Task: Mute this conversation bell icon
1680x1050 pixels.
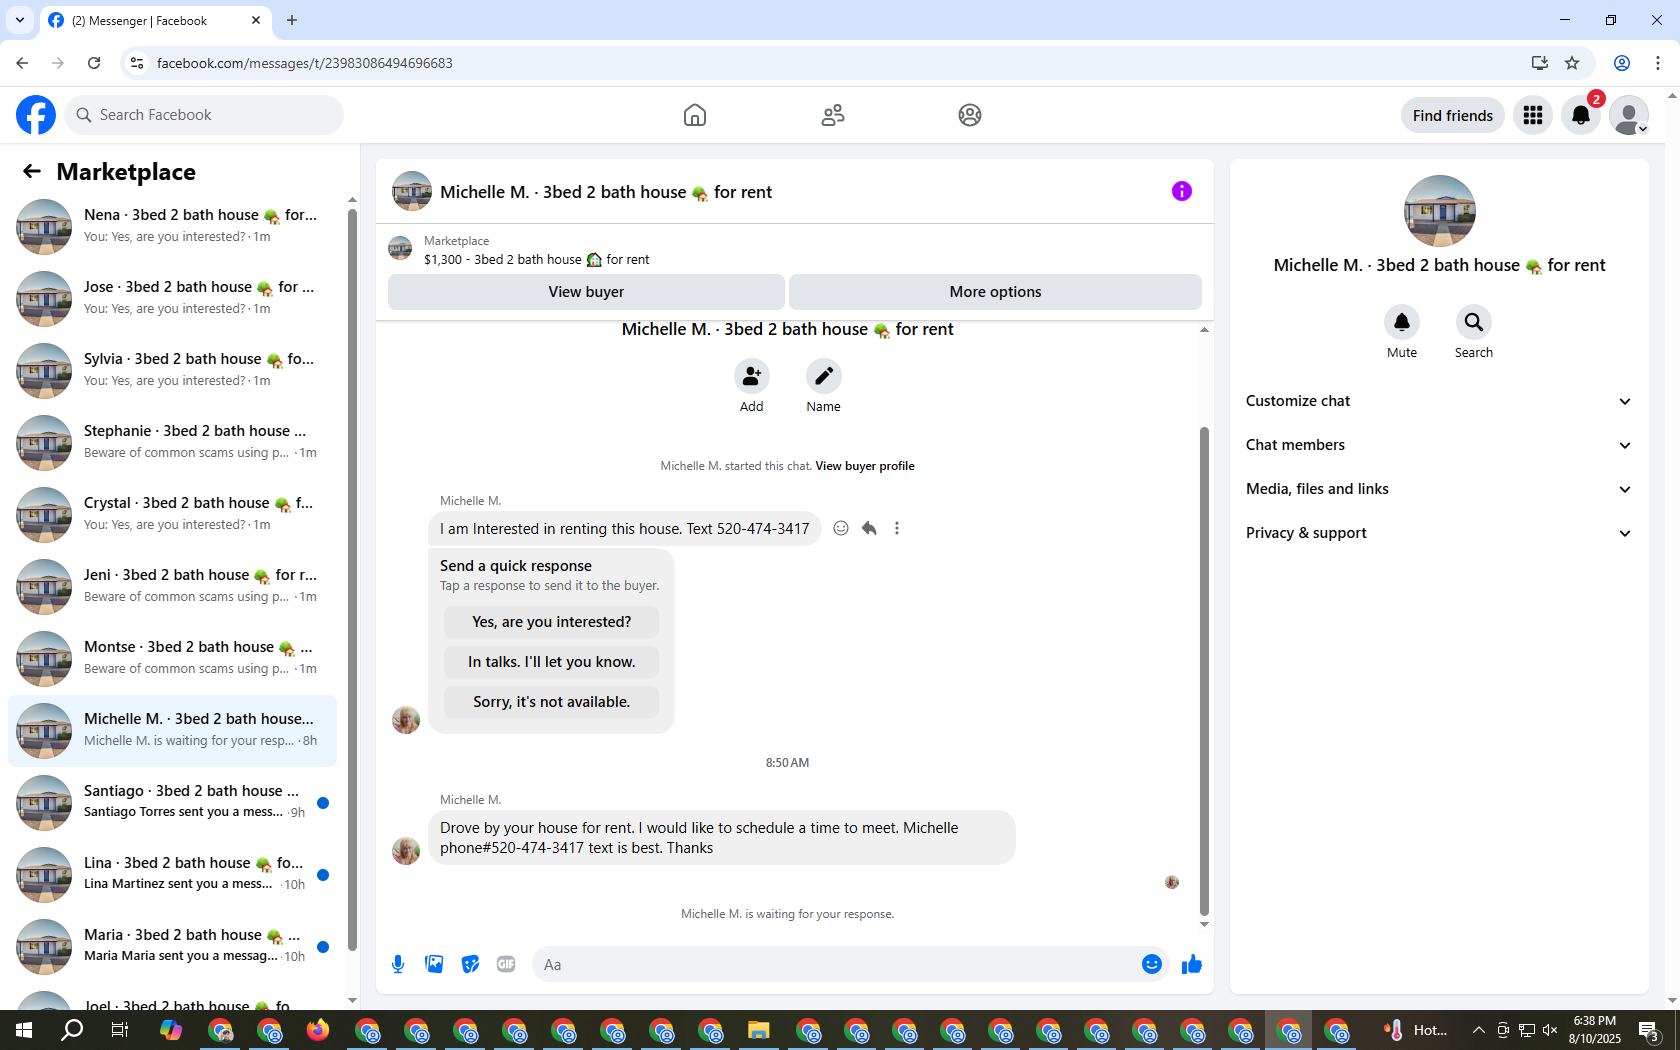Action: [1402, 322]
